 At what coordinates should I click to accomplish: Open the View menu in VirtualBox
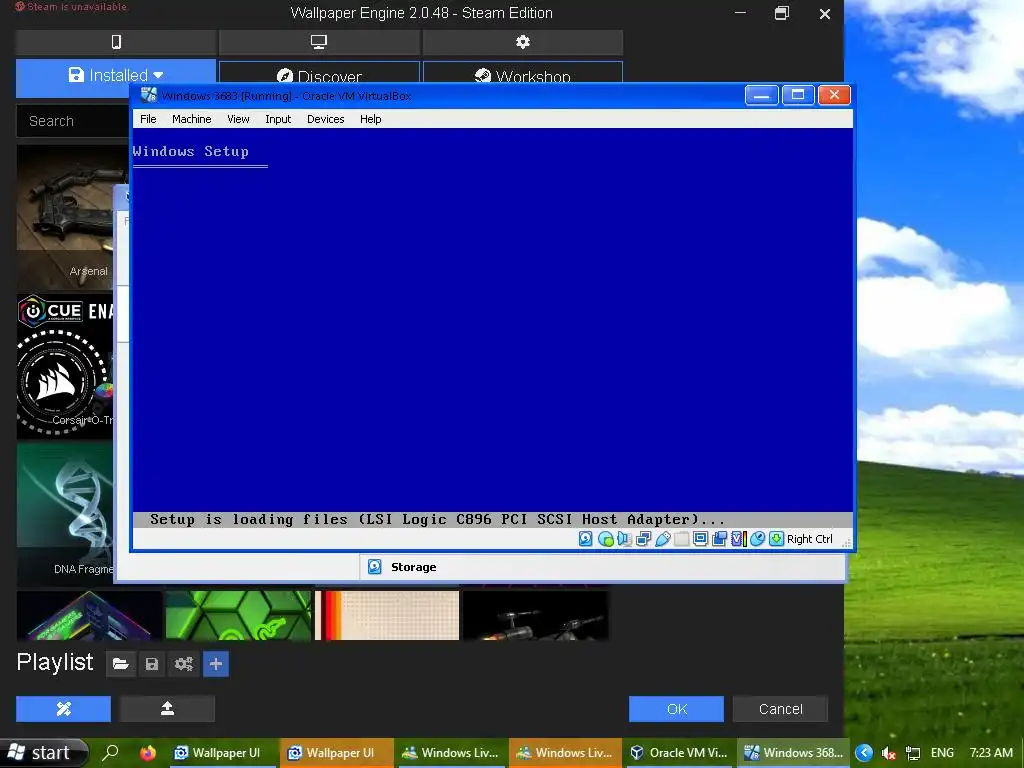(238, 119)
